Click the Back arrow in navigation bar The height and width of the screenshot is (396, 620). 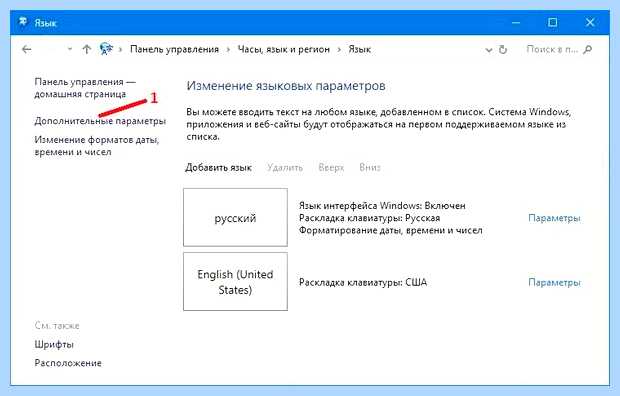coord(26,49)
